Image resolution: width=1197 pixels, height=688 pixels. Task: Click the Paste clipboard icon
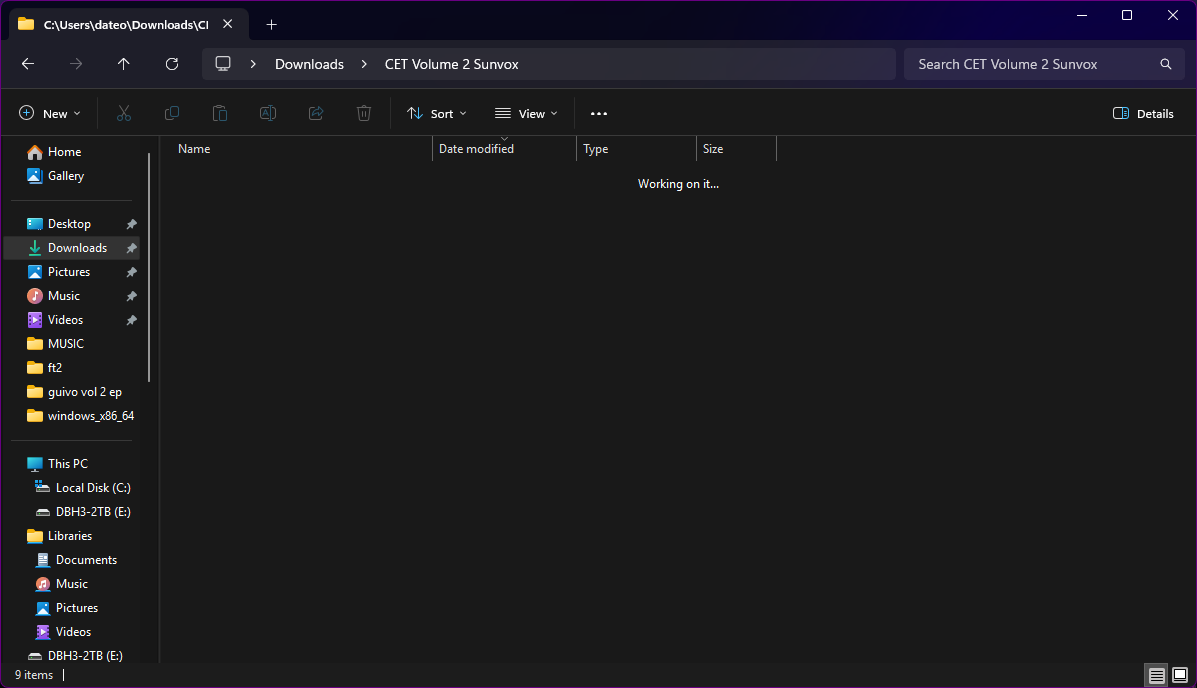(220, 114)
